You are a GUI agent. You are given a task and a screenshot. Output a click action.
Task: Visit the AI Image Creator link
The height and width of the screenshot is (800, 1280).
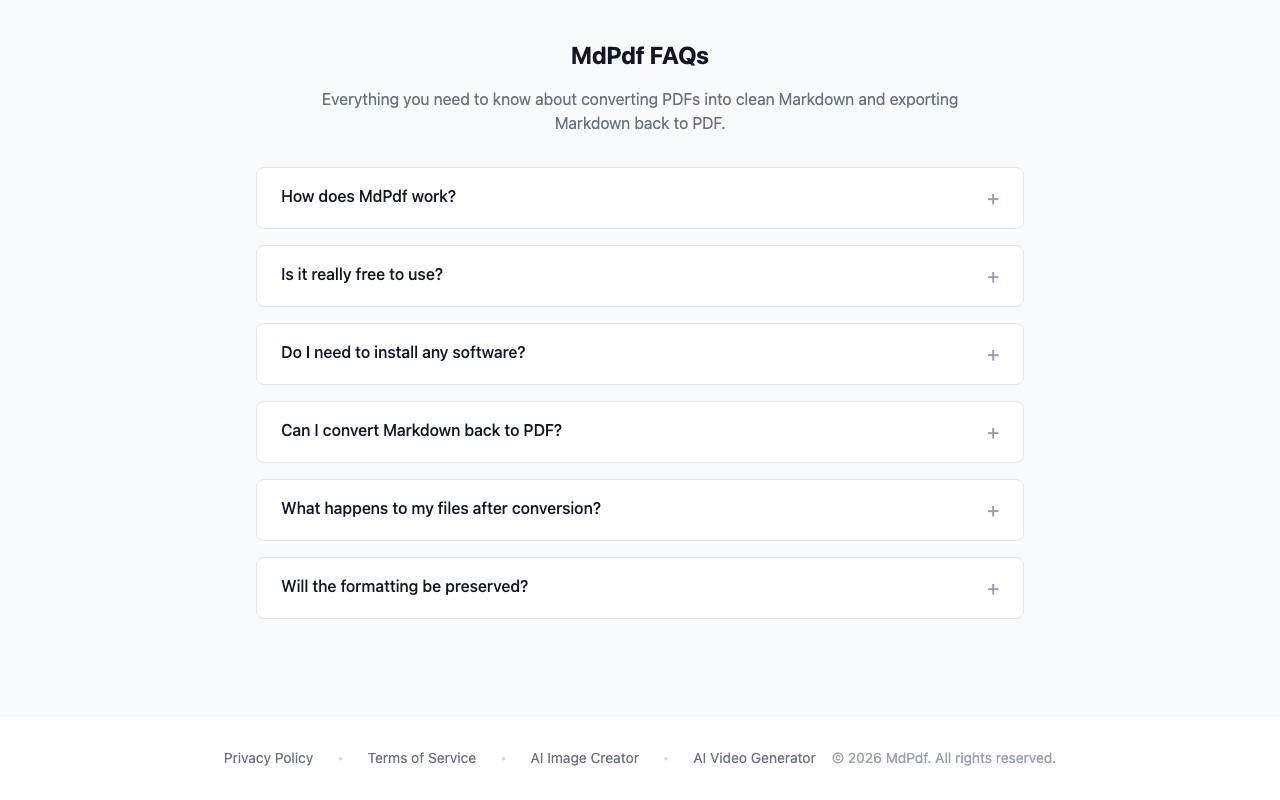pos(585,758)
